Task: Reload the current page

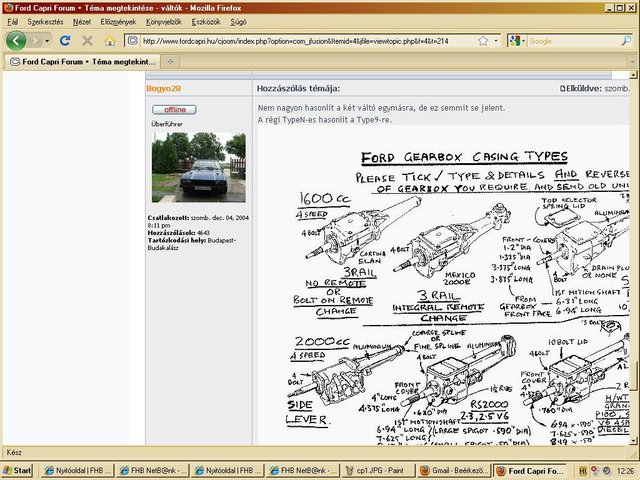Action: click(65, 41)
